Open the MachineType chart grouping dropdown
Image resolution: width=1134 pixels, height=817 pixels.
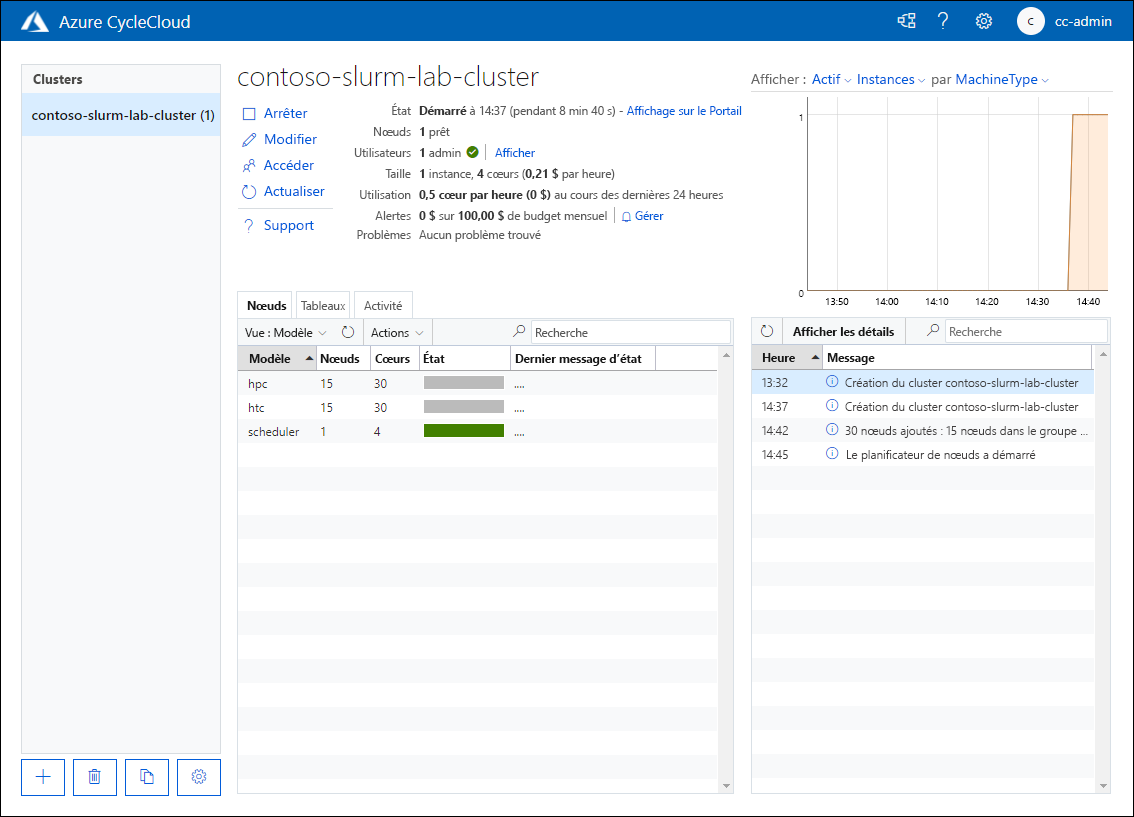1001,79
